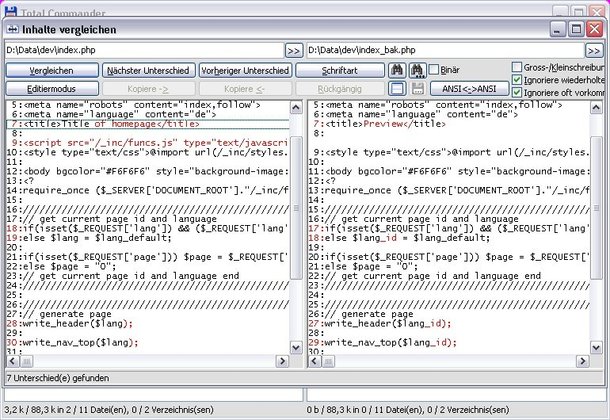The height and width of the screenshot is (420, 610).
Task: Jump to Nächster Unterschied
Action: tap(148, 70)
